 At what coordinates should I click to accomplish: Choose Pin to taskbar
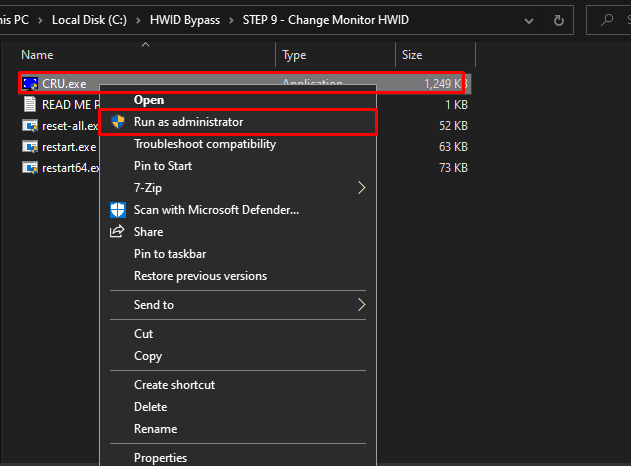click(238, 254)
